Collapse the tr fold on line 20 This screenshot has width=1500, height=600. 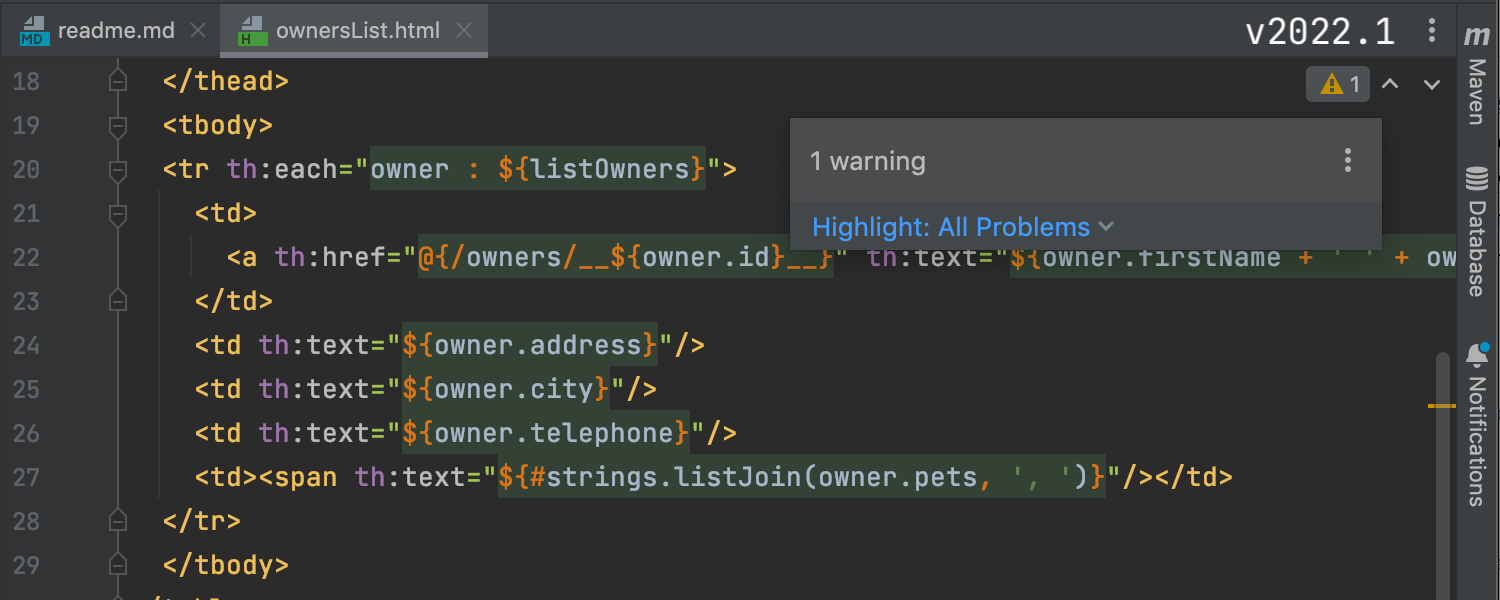[118, 170]
